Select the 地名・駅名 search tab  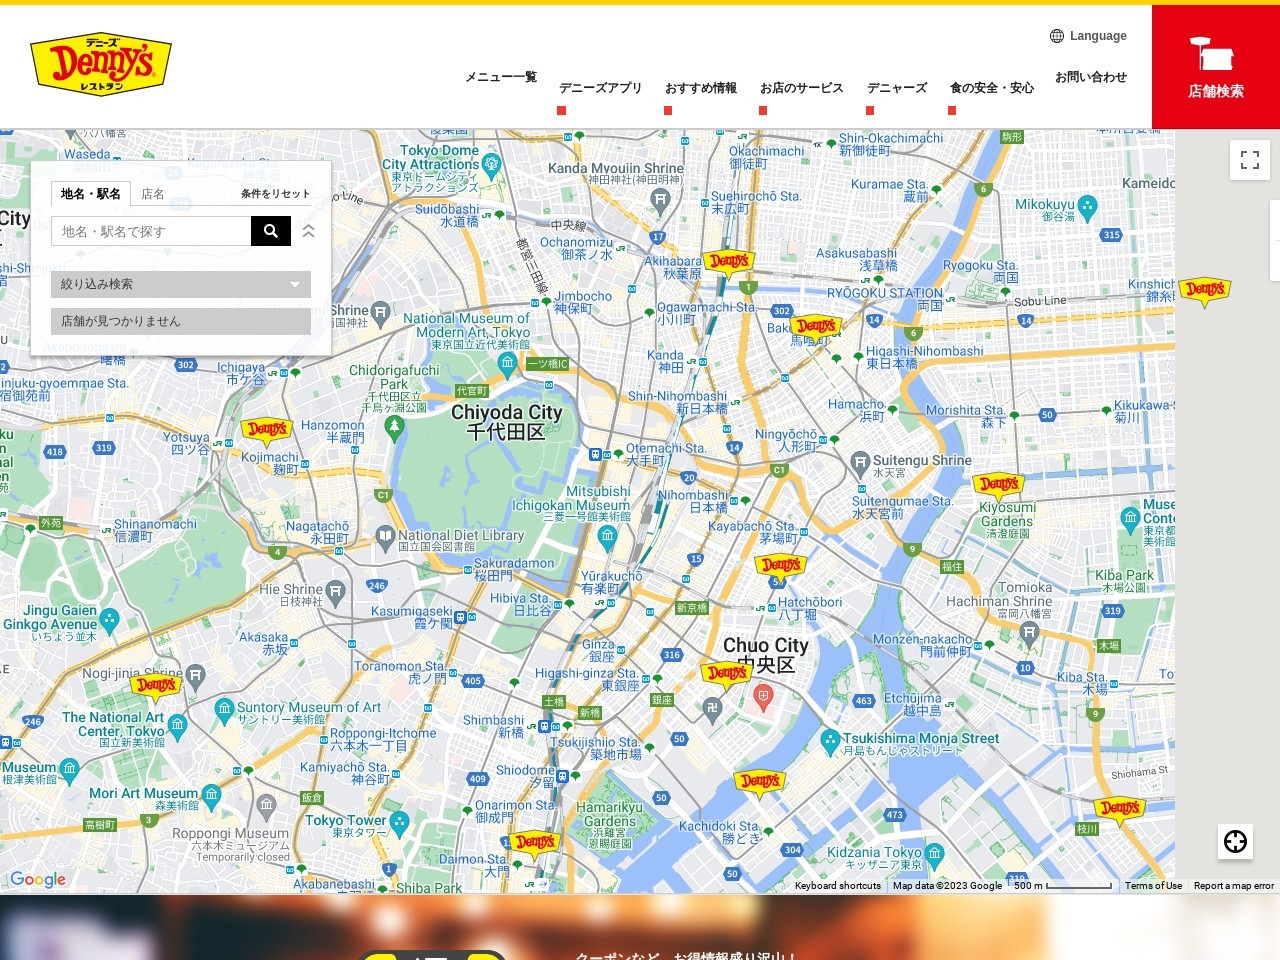pyautogui.click(x=91, y=194)
